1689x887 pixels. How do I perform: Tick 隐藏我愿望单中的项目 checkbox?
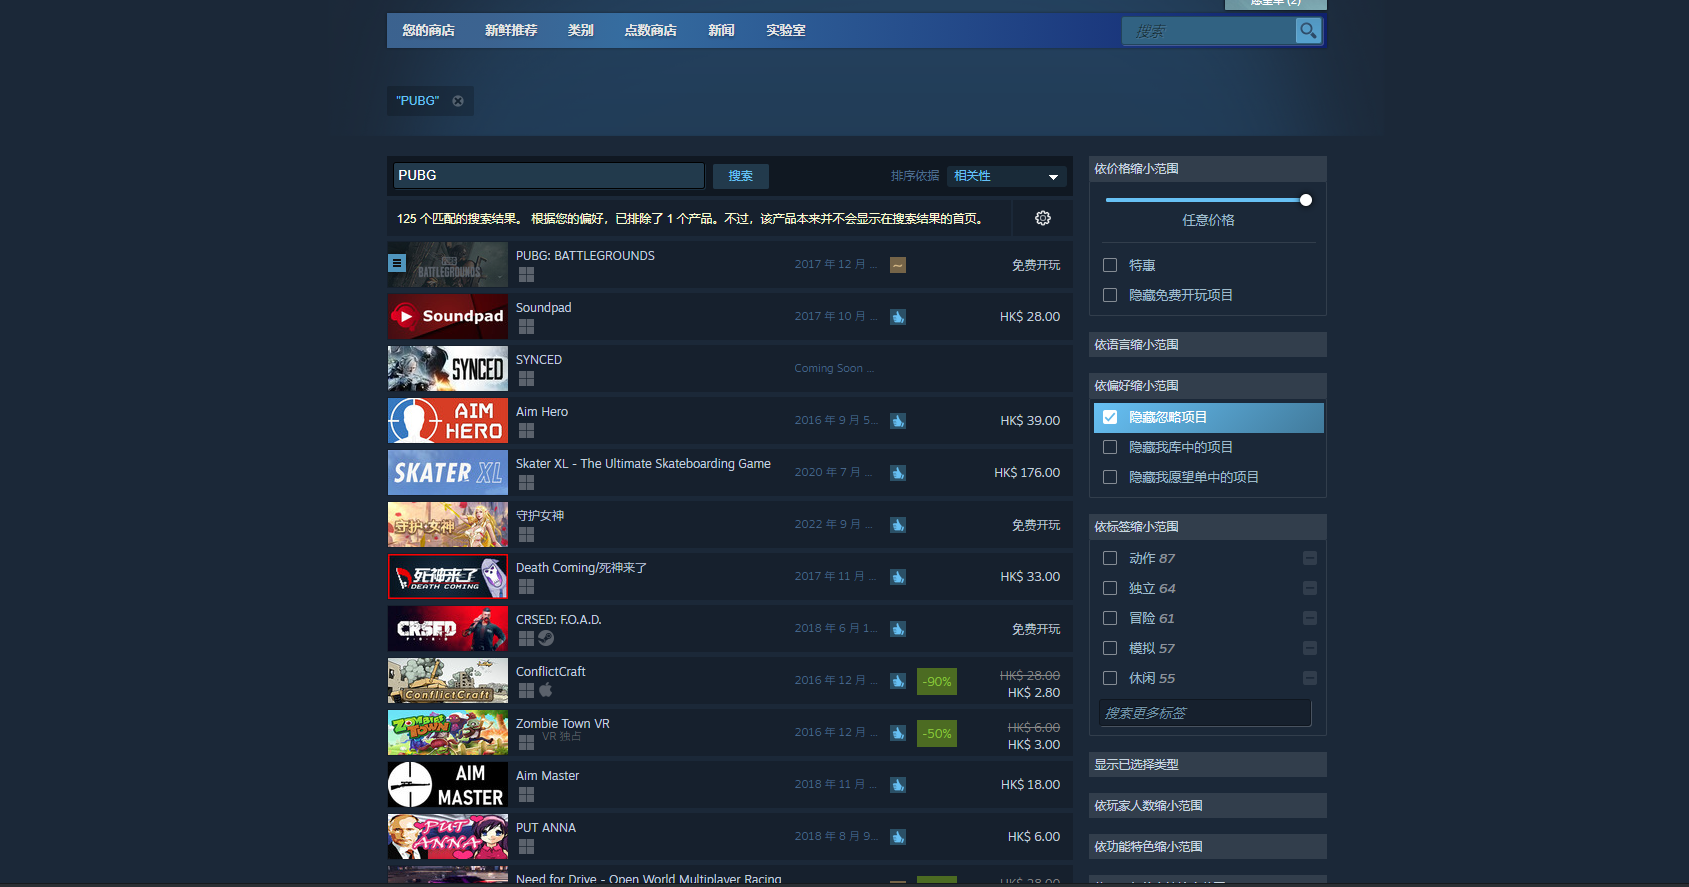pos(1110,477)
